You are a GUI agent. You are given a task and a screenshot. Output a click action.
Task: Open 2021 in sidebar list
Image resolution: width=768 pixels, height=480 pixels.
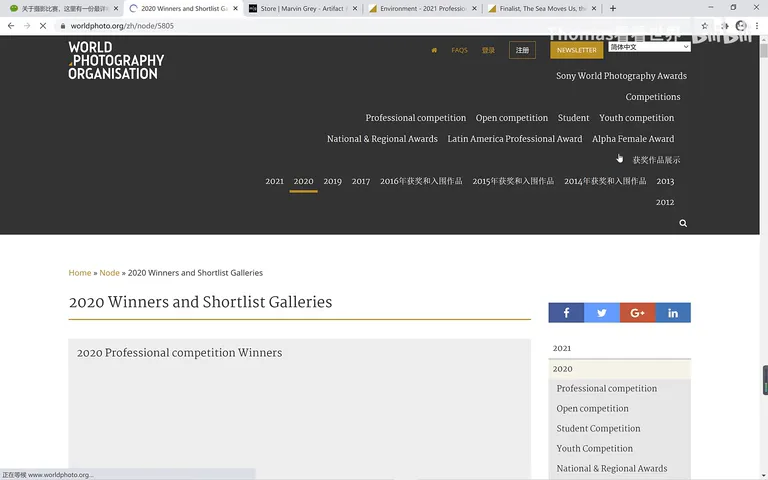pos(620,348)
